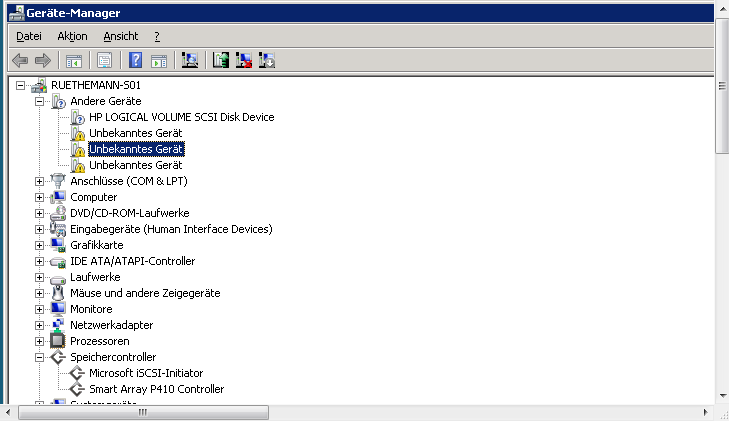Screen dimensions: 729x421
Task: Click the Monitore category icon
Action: [x=58, y=309]
